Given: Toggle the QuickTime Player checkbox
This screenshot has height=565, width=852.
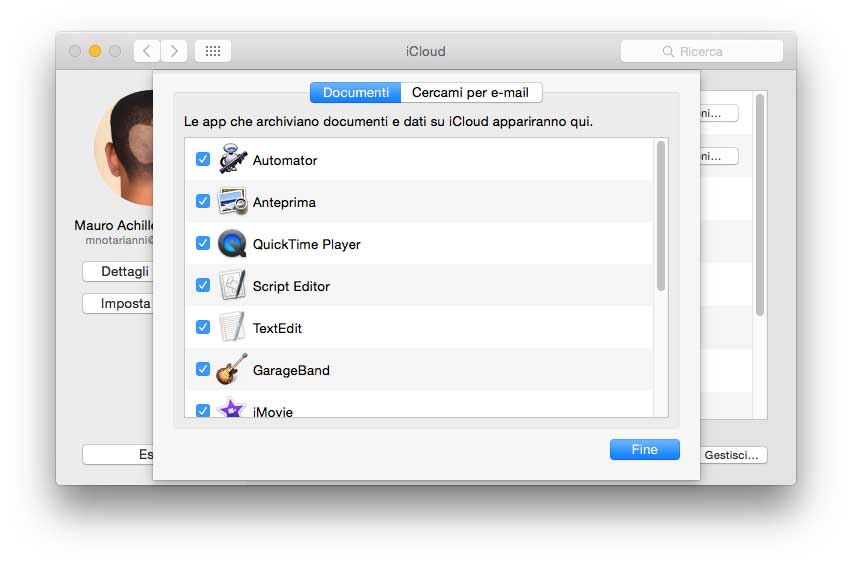Looking at the screenshot, I should (x=203, y=243).
